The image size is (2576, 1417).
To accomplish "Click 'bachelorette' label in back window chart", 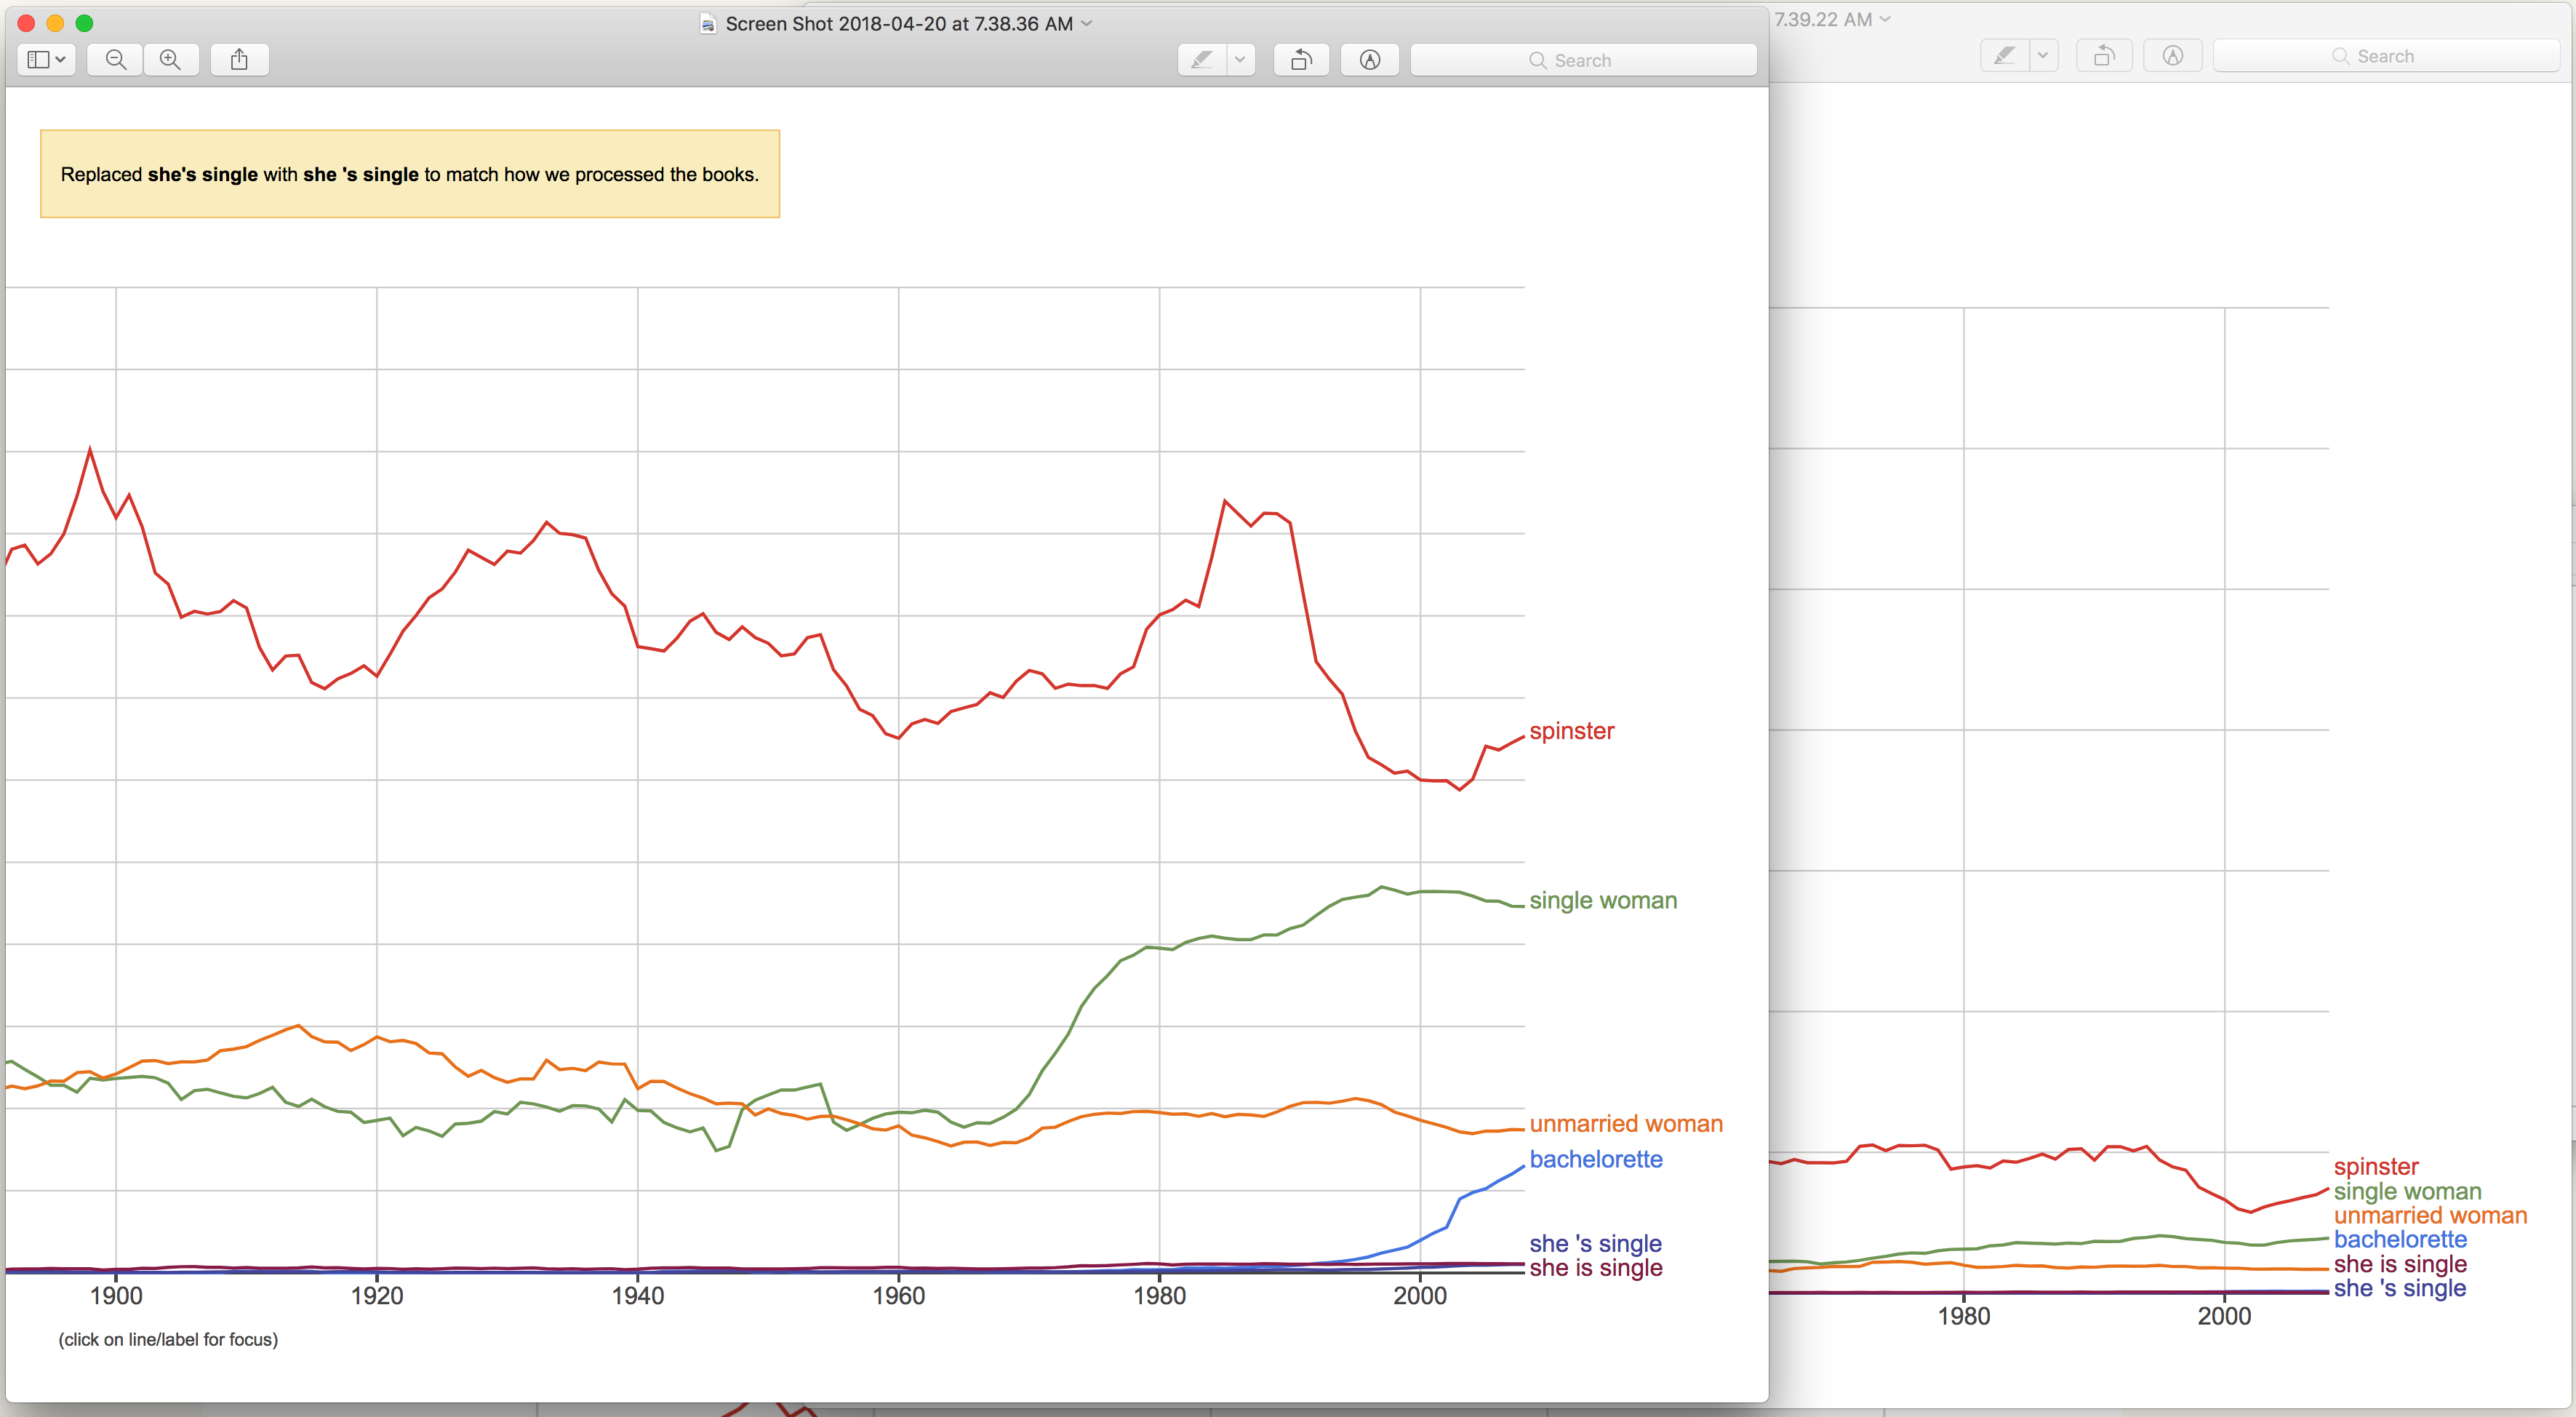I will pos(2400,1239).
